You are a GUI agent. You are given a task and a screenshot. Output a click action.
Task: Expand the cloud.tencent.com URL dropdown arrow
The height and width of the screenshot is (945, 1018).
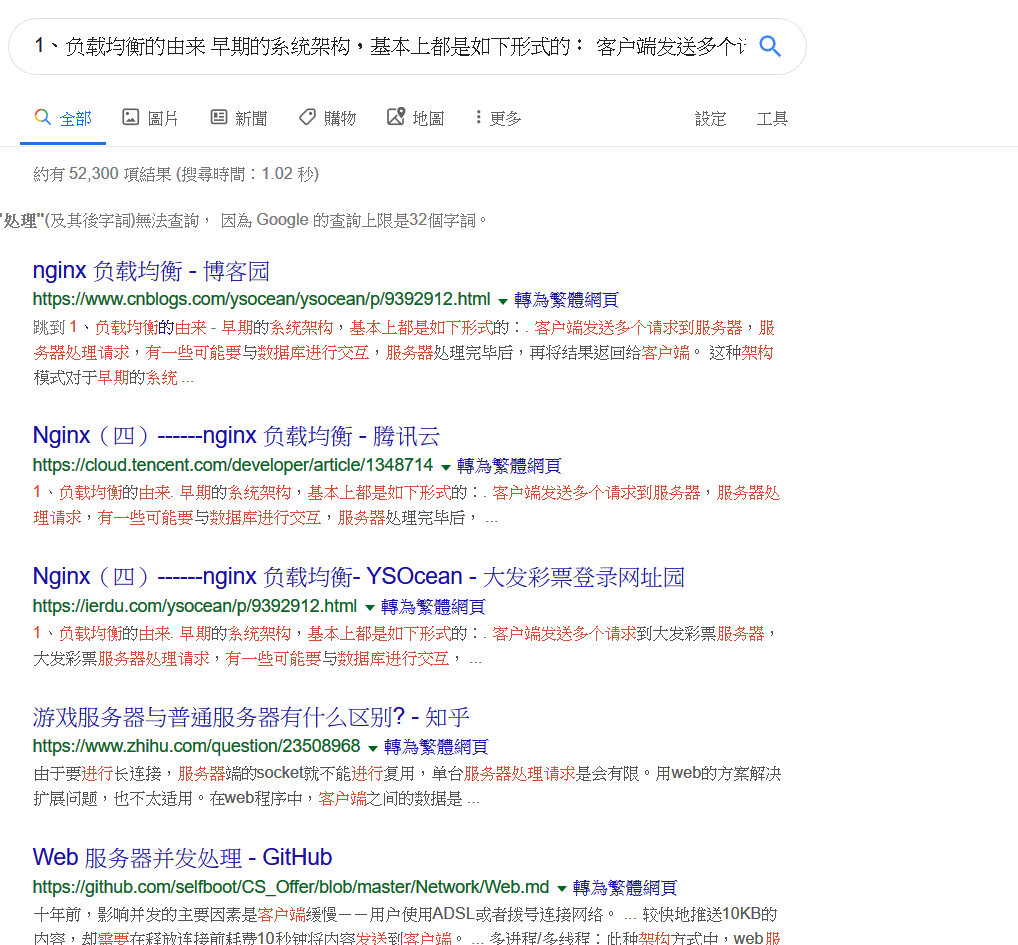click(445, 467)
